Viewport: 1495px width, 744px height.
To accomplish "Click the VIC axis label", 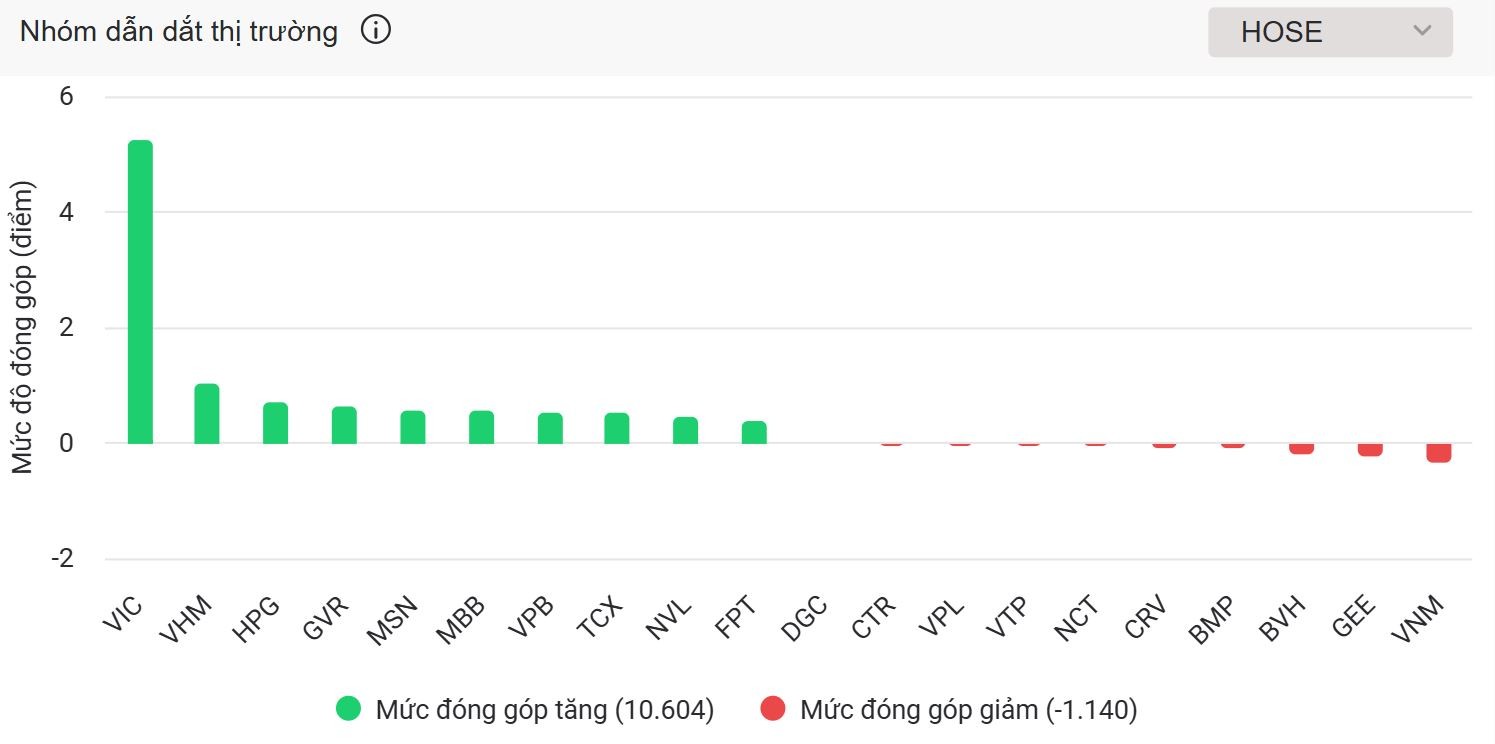I will tap(124, 613).
